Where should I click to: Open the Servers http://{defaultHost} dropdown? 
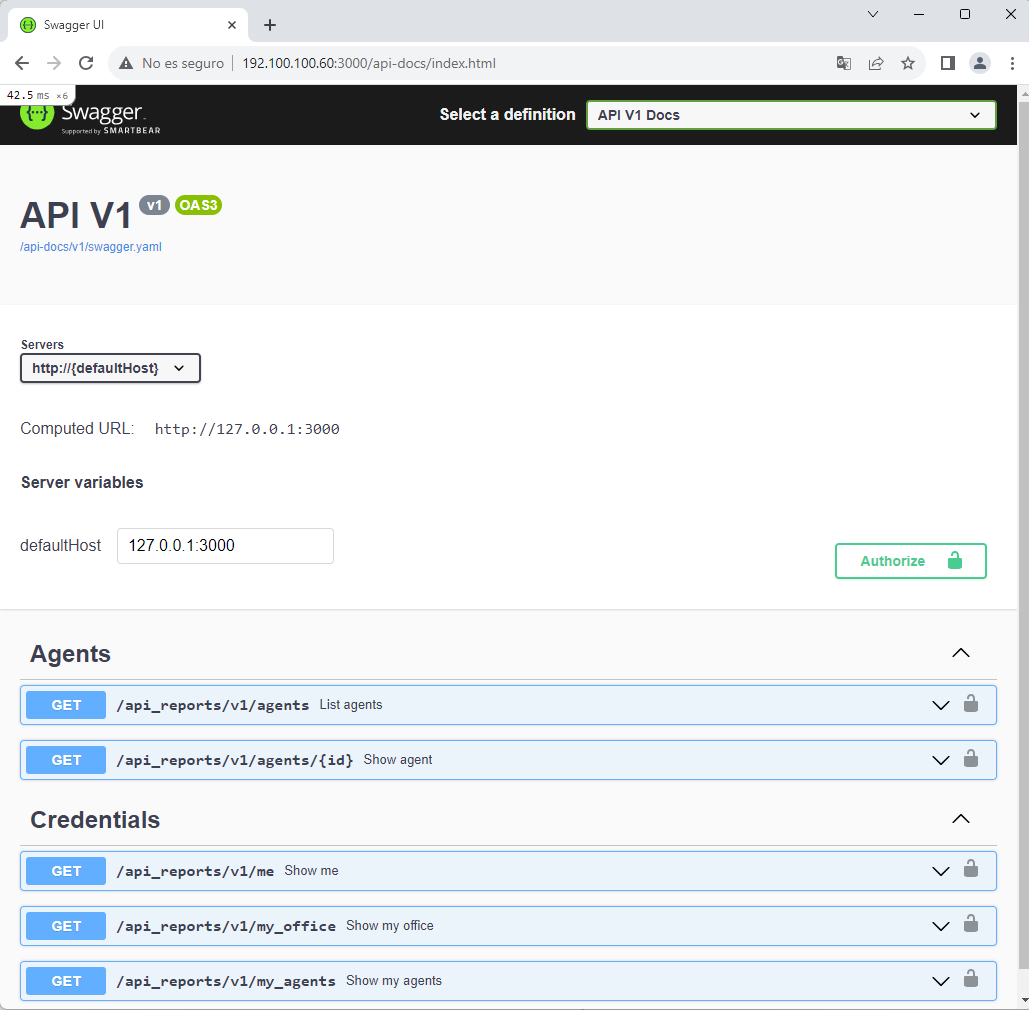pyautogui.click(x=110, y=368)
